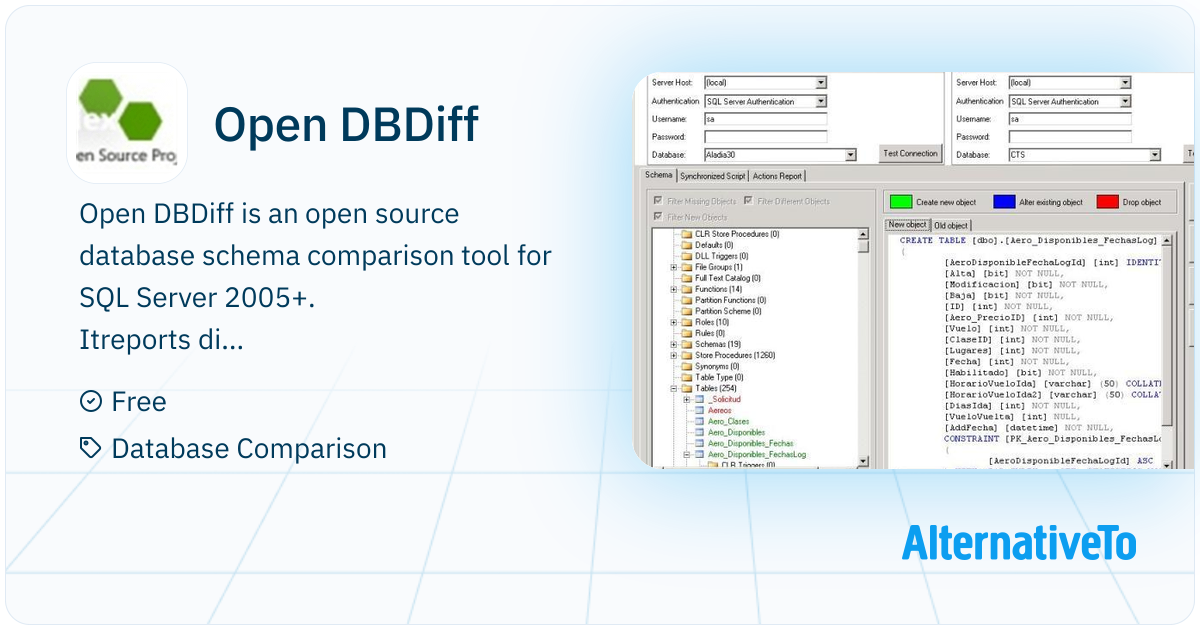Open the left Authentication dropdown

(x=821, y=101)
